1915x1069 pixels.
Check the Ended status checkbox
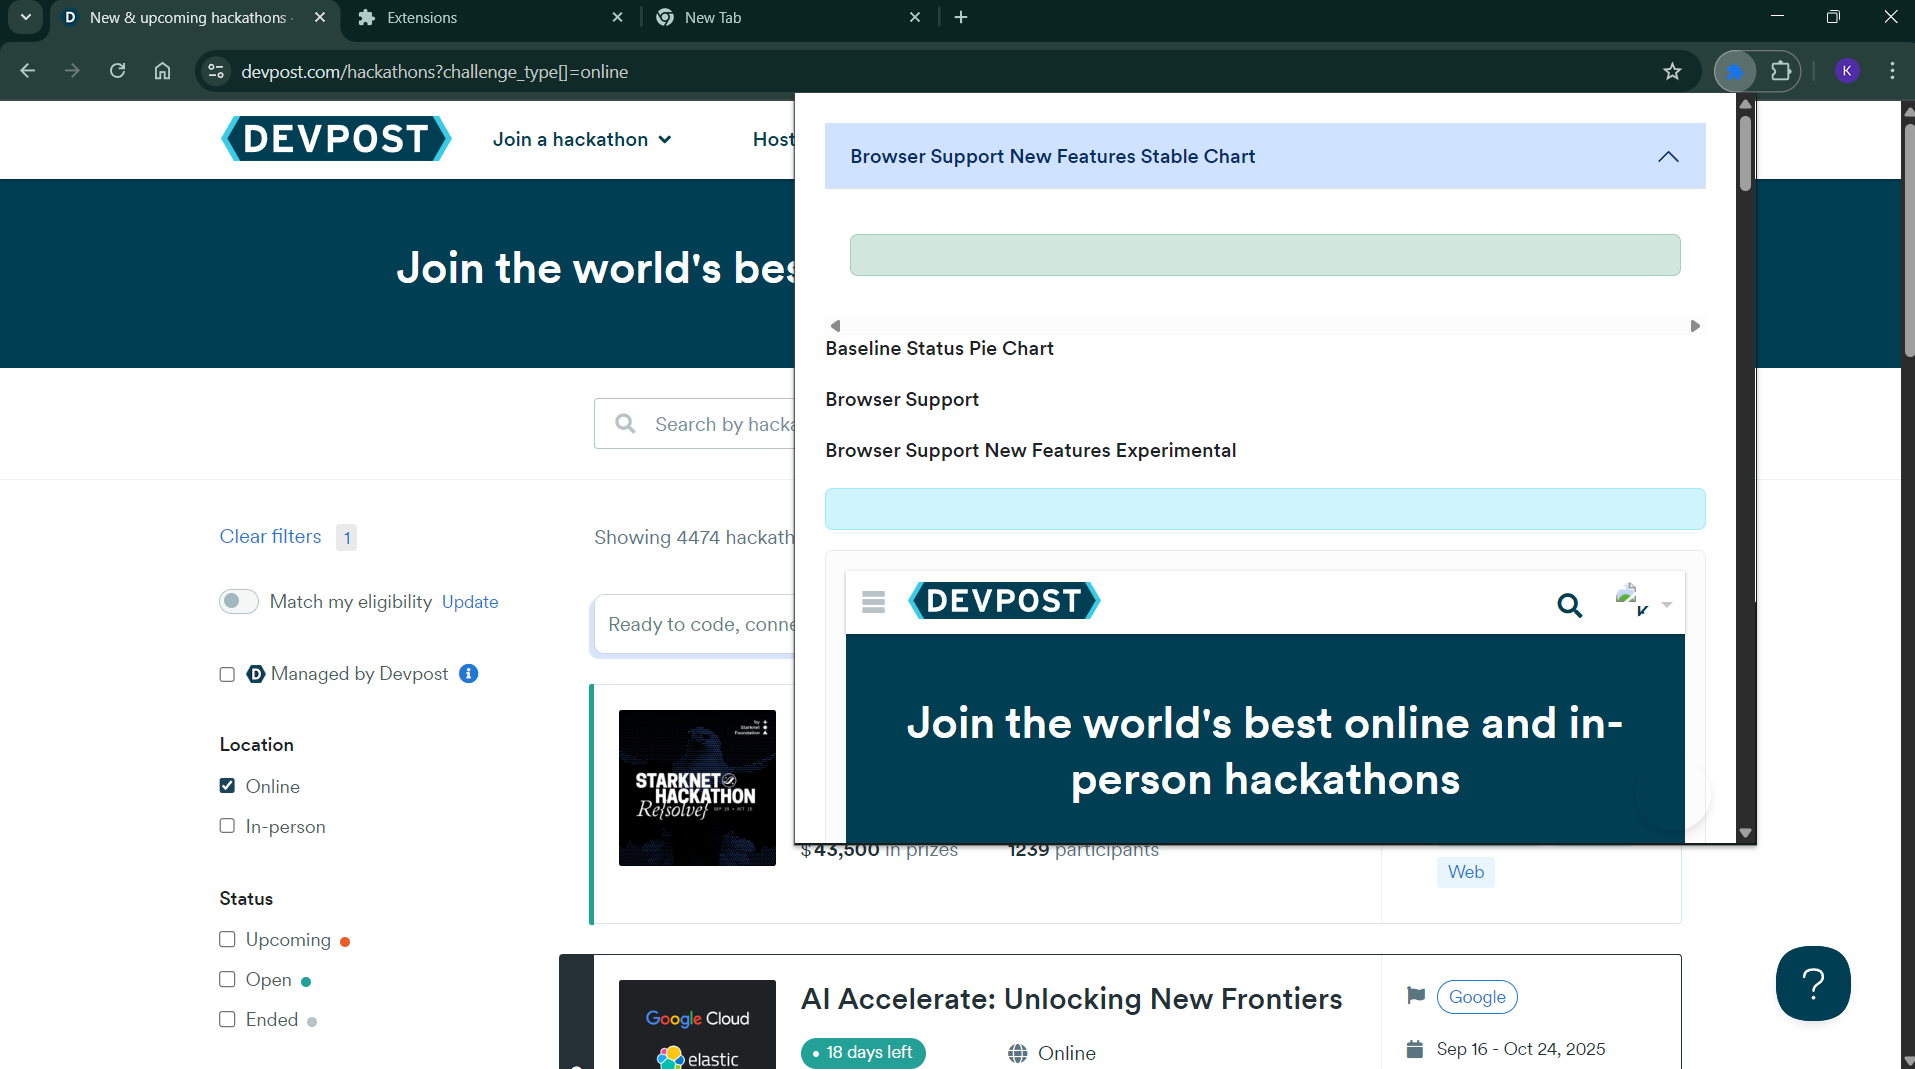coord(227,1019)
